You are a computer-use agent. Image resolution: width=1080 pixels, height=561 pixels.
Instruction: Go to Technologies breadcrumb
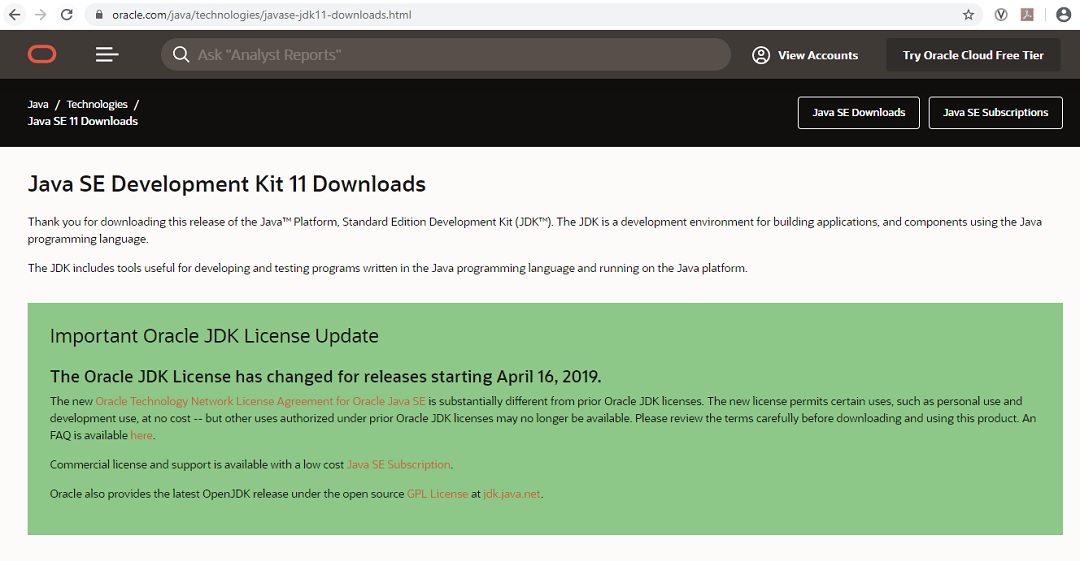[97, 104]
